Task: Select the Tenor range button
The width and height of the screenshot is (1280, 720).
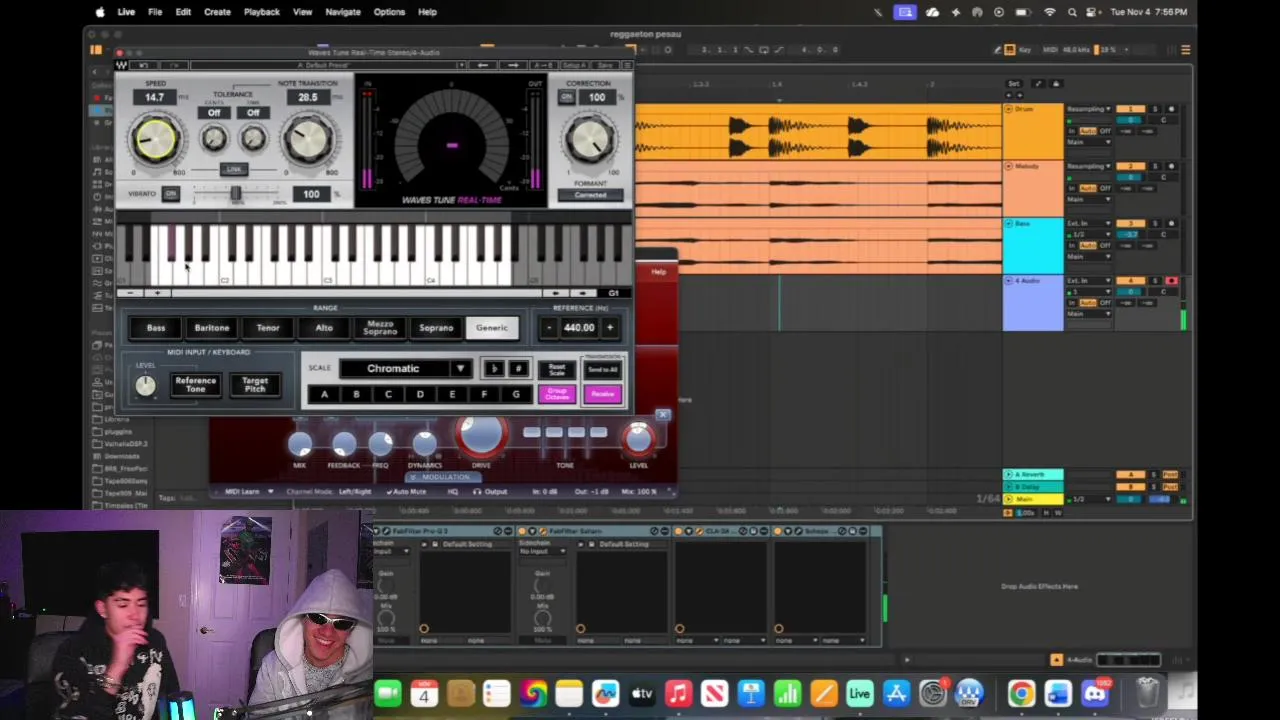Action: point(268,328)
